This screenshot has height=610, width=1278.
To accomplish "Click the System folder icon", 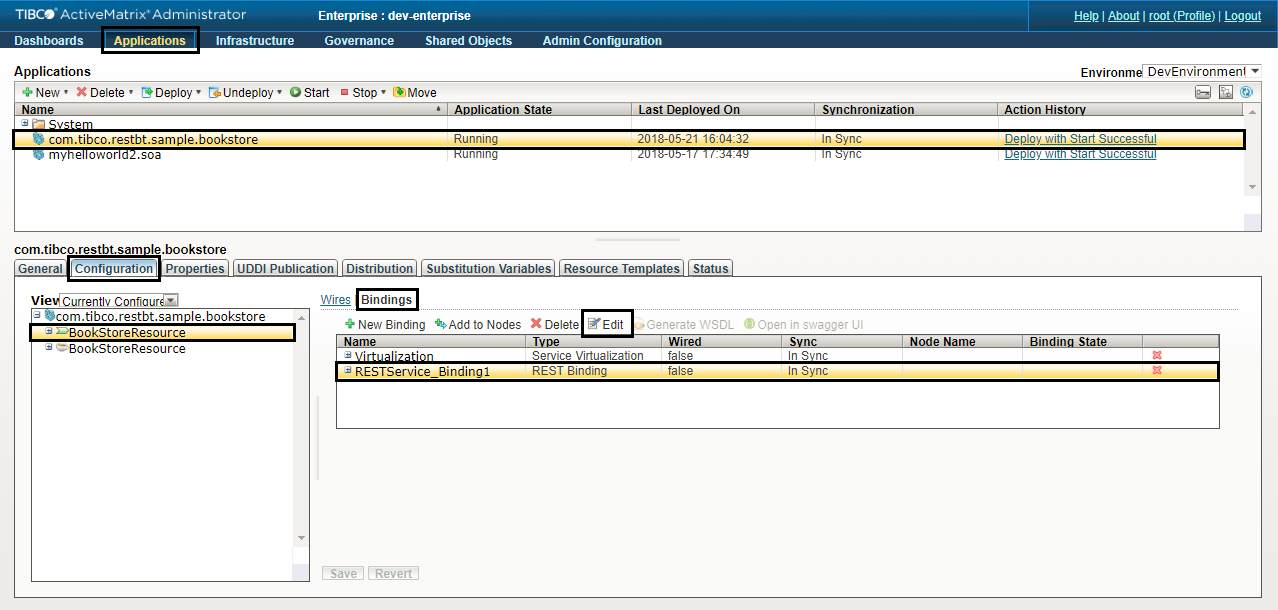I will [x=39, y=124].
